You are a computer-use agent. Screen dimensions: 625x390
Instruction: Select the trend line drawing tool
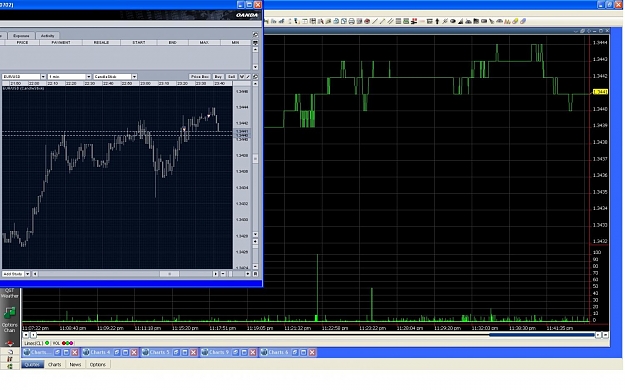375,21
